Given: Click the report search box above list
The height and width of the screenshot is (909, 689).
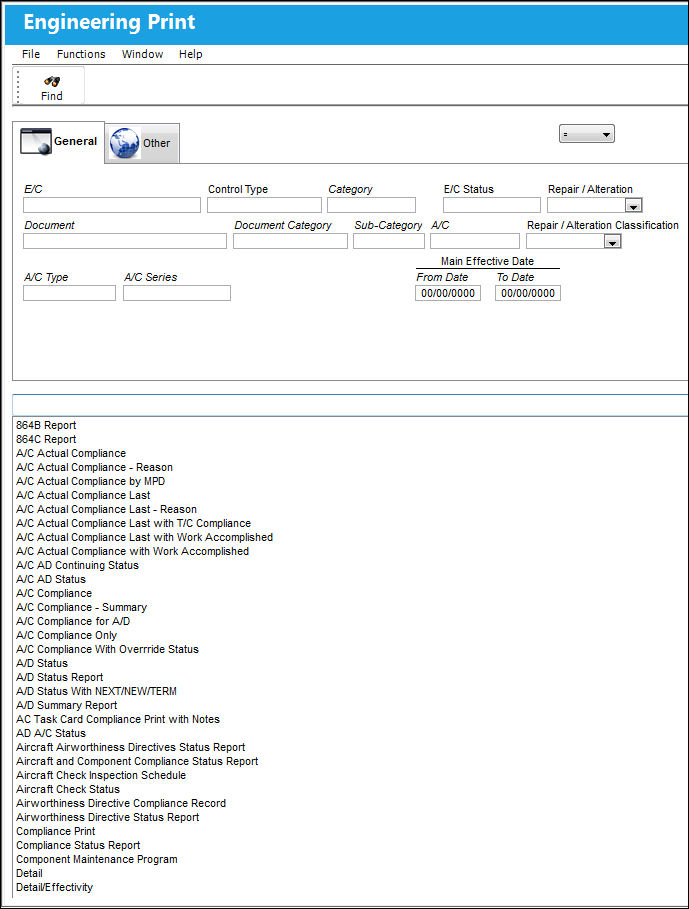Looking at the screenshot, I should pos(350,405).
